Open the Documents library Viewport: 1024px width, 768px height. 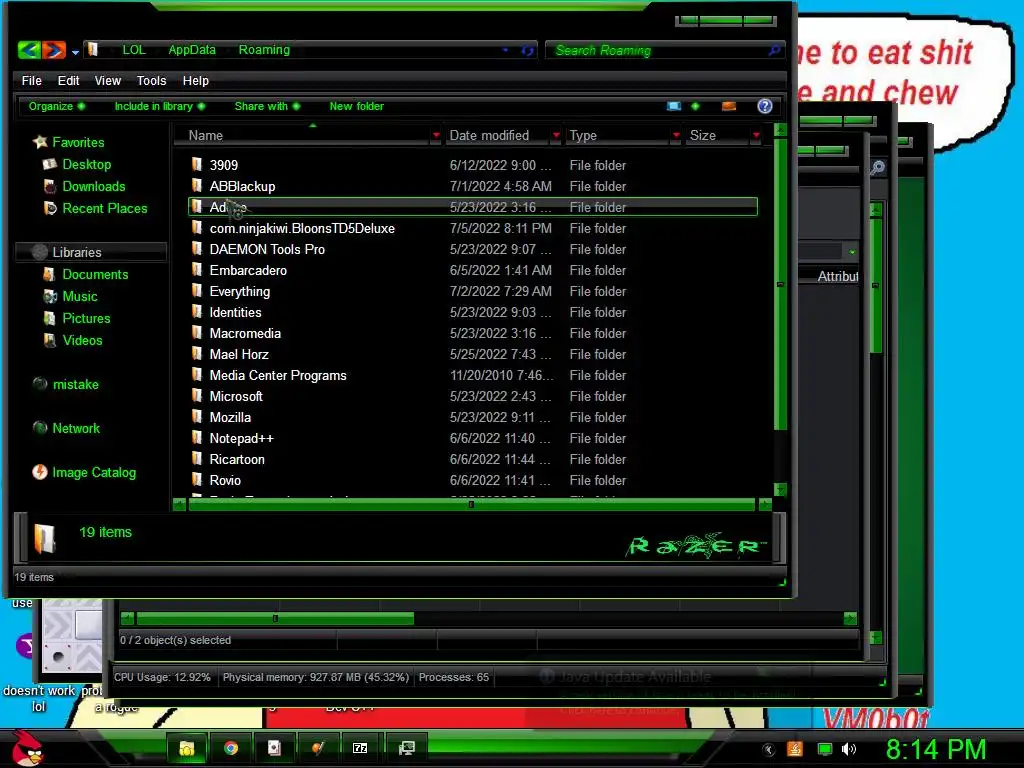95,275
